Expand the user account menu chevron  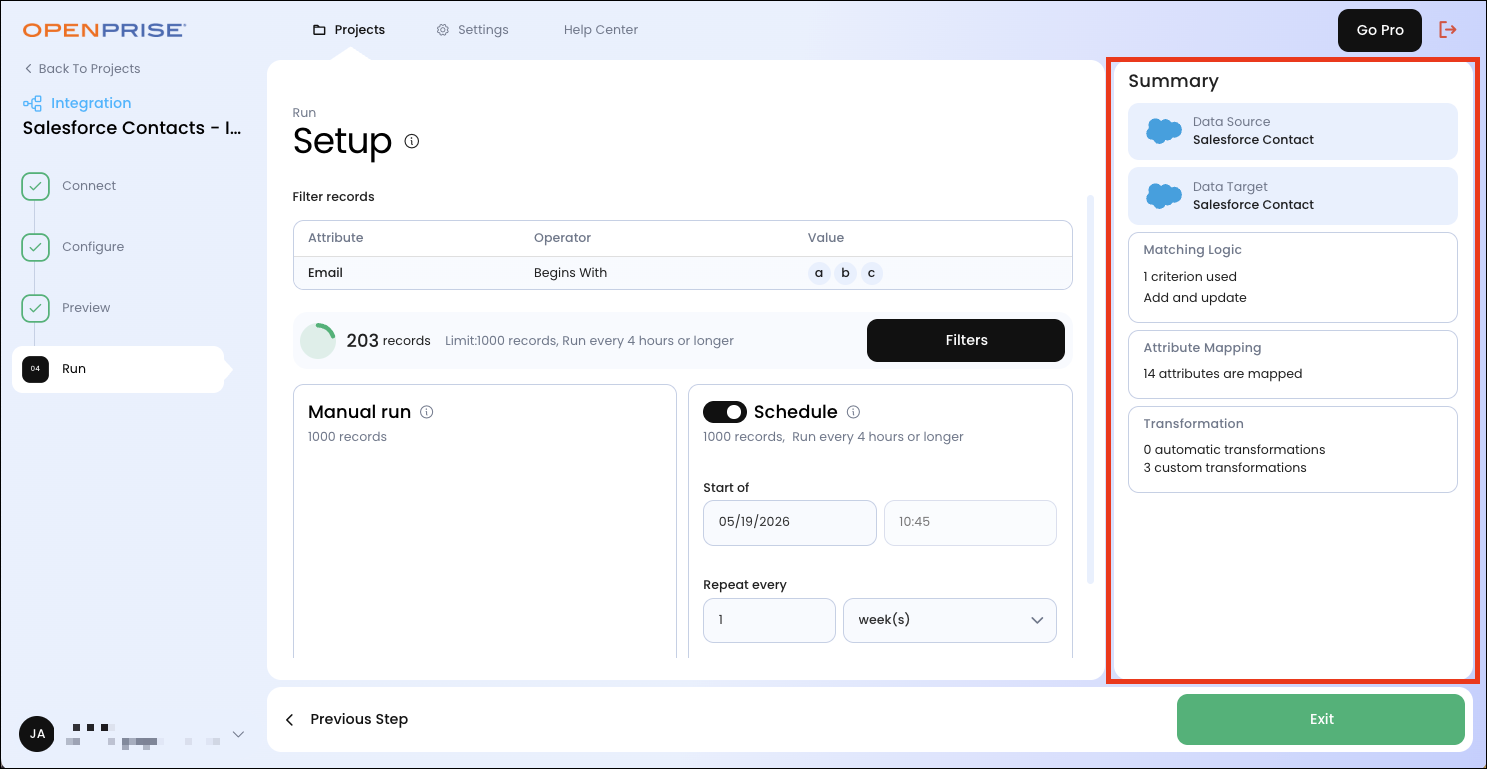[238, 734]
